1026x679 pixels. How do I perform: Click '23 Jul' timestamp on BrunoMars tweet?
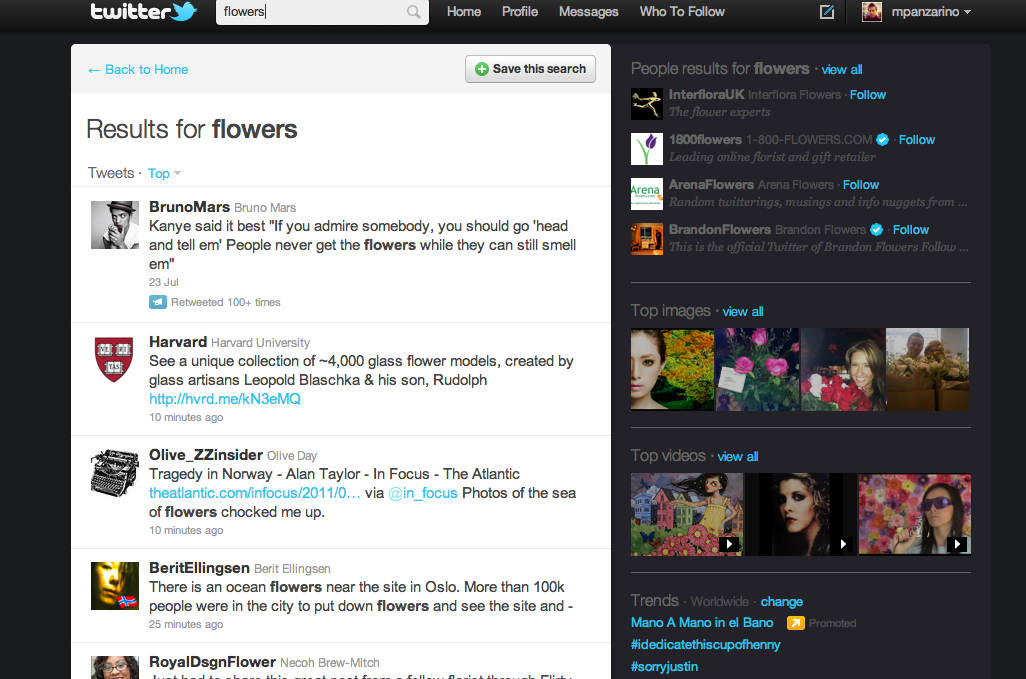pyautogui.click(x=164, y=282)
